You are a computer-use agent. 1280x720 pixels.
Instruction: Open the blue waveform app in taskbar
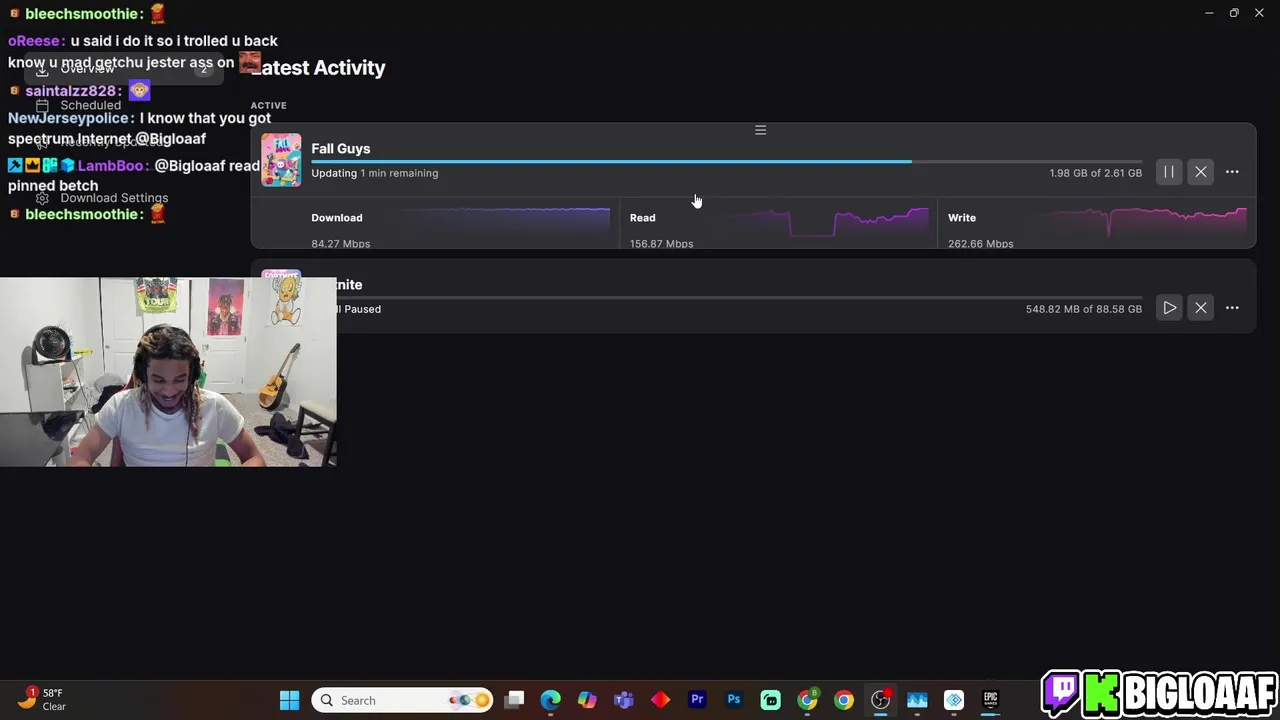pos(917,700)
